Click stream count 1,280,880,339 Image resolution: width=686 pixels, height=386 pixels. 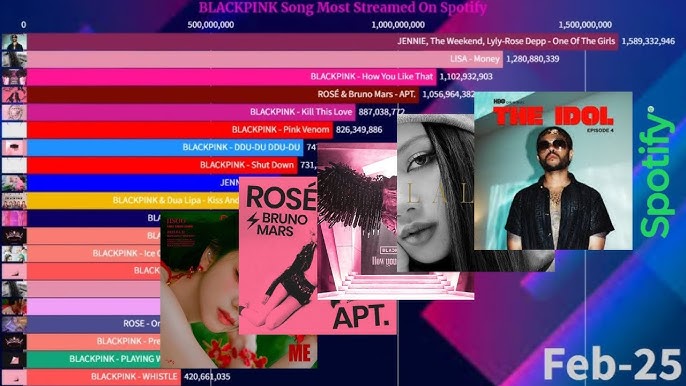532,59
